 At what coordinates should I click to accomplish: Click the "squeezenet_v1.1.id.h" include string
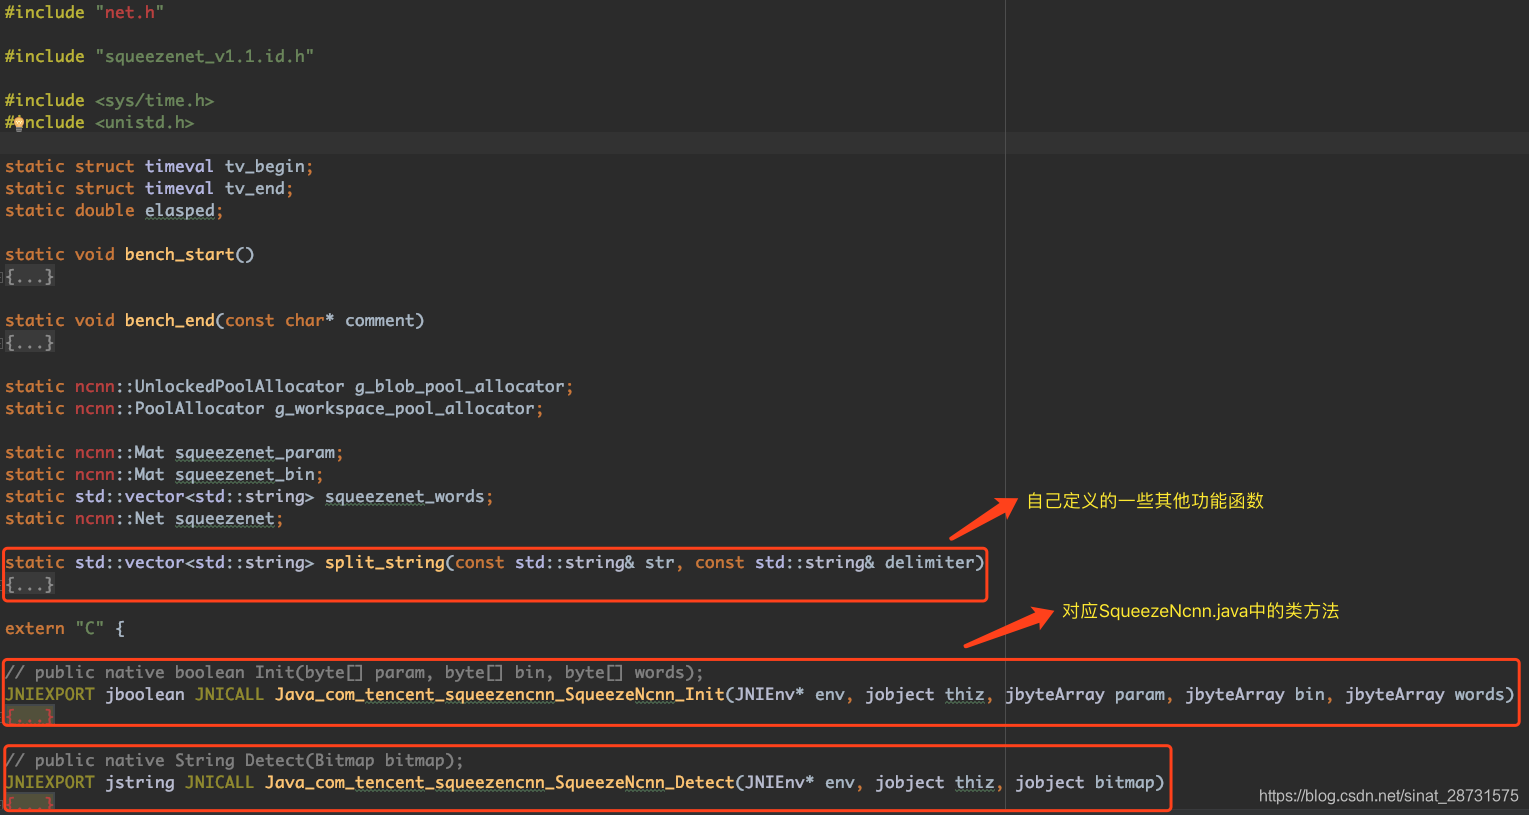(205, 56)
